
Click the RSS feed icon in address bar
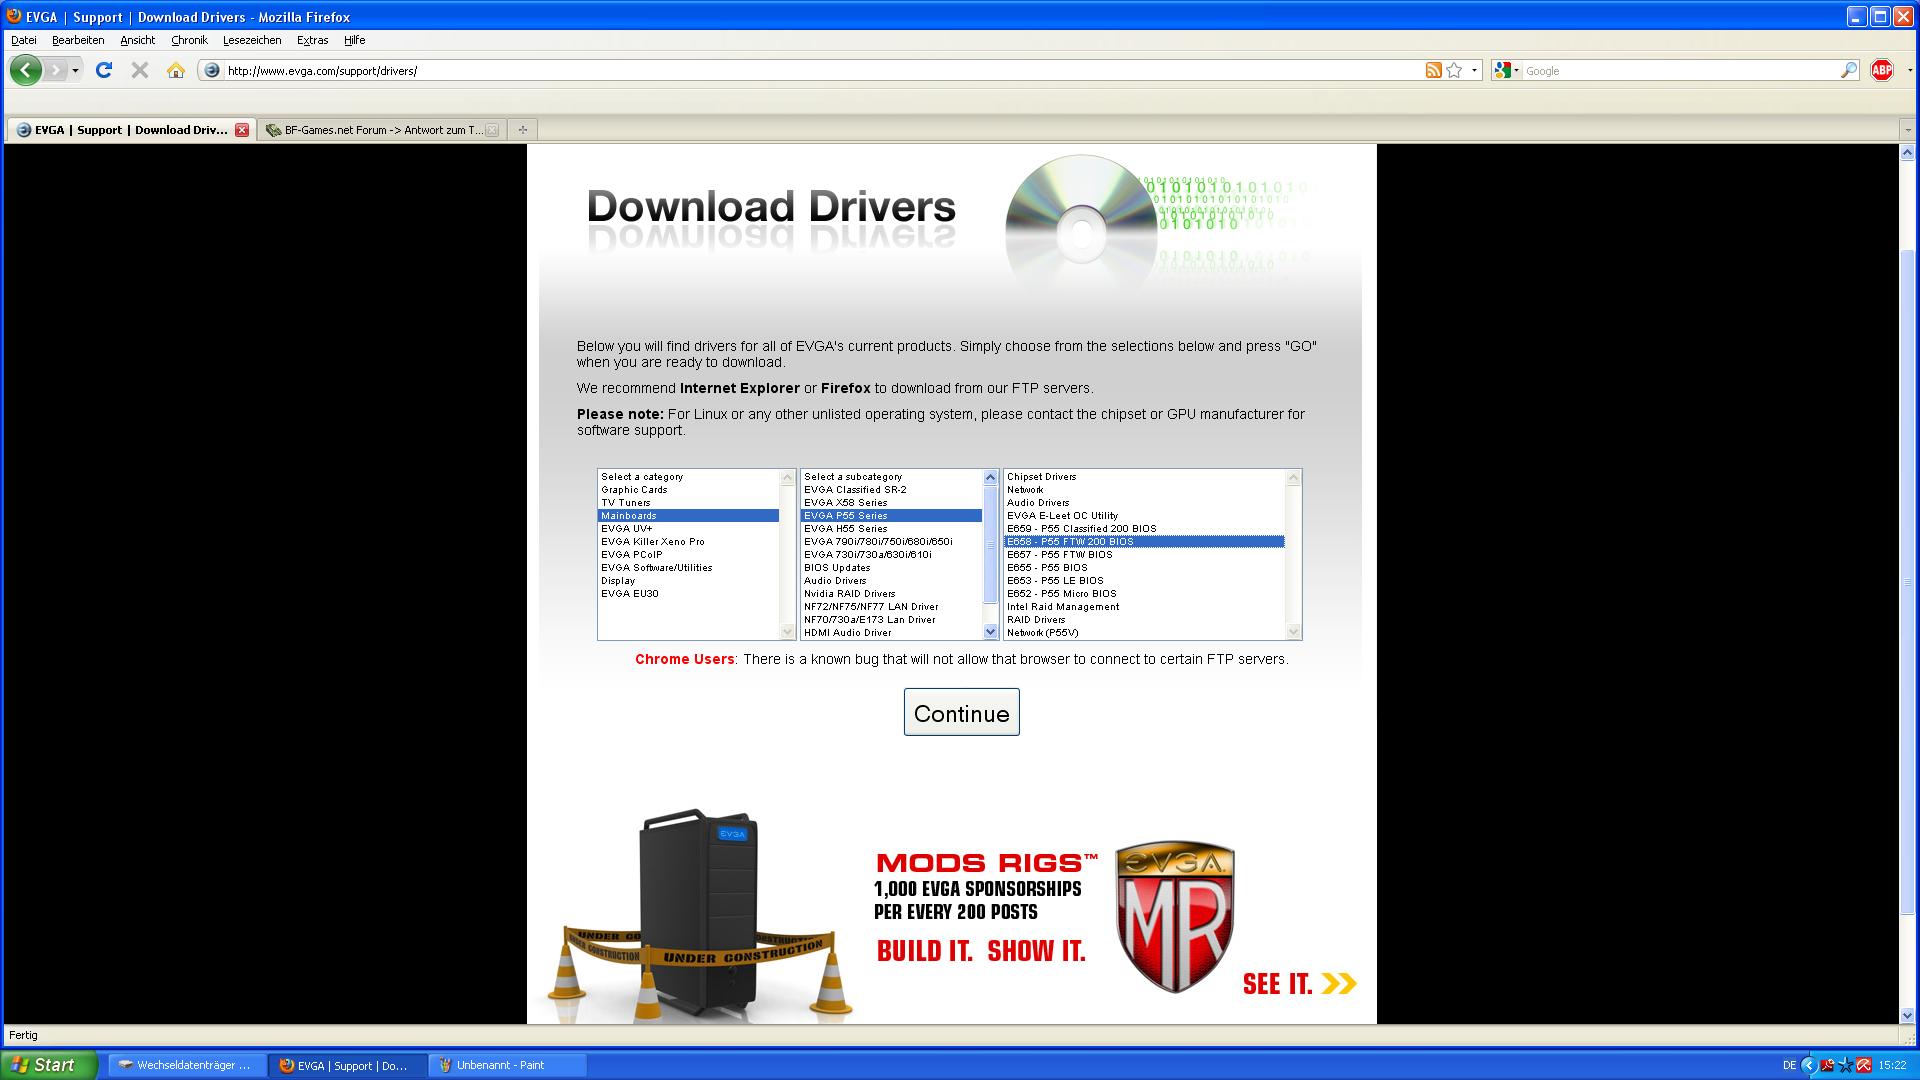click(1433, 70)
